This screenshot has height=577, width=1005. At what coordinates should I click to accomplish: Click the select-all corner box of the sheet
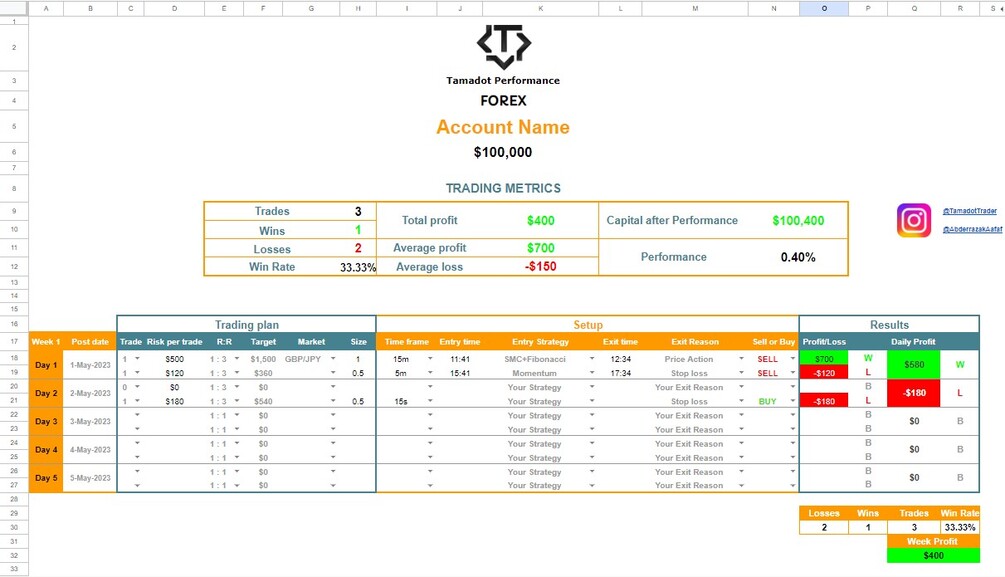14,8
